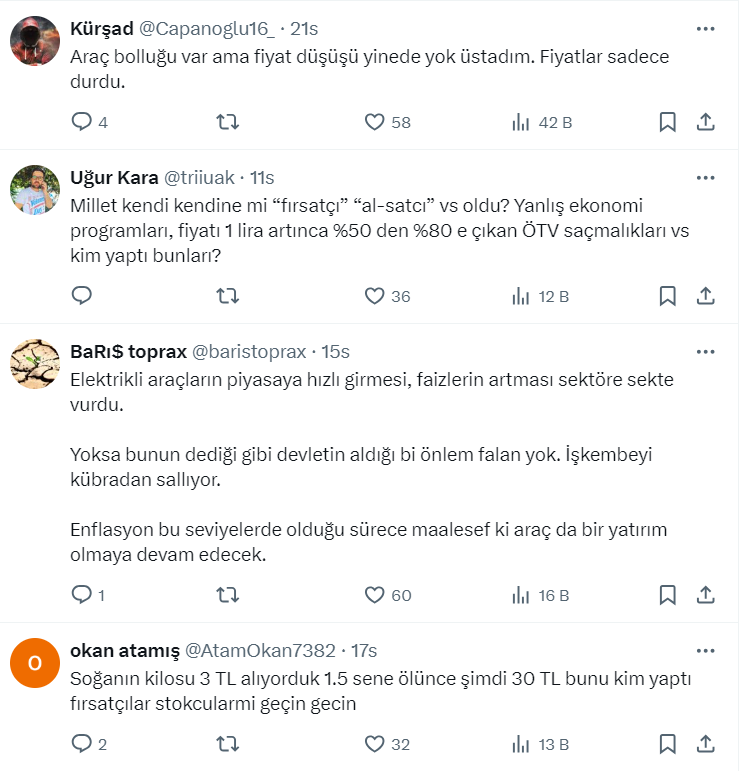Bookmark BaRı$ toprax's tweet
The height and width of the screenshot is (771, 741).
pyautogui.click(x=668, y=595)
